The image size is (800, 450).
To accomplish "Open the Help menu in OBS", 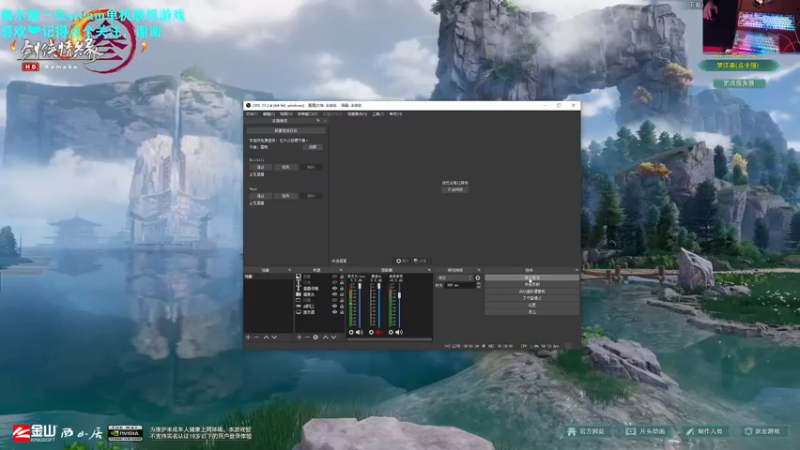I will [x=396, y=114].
